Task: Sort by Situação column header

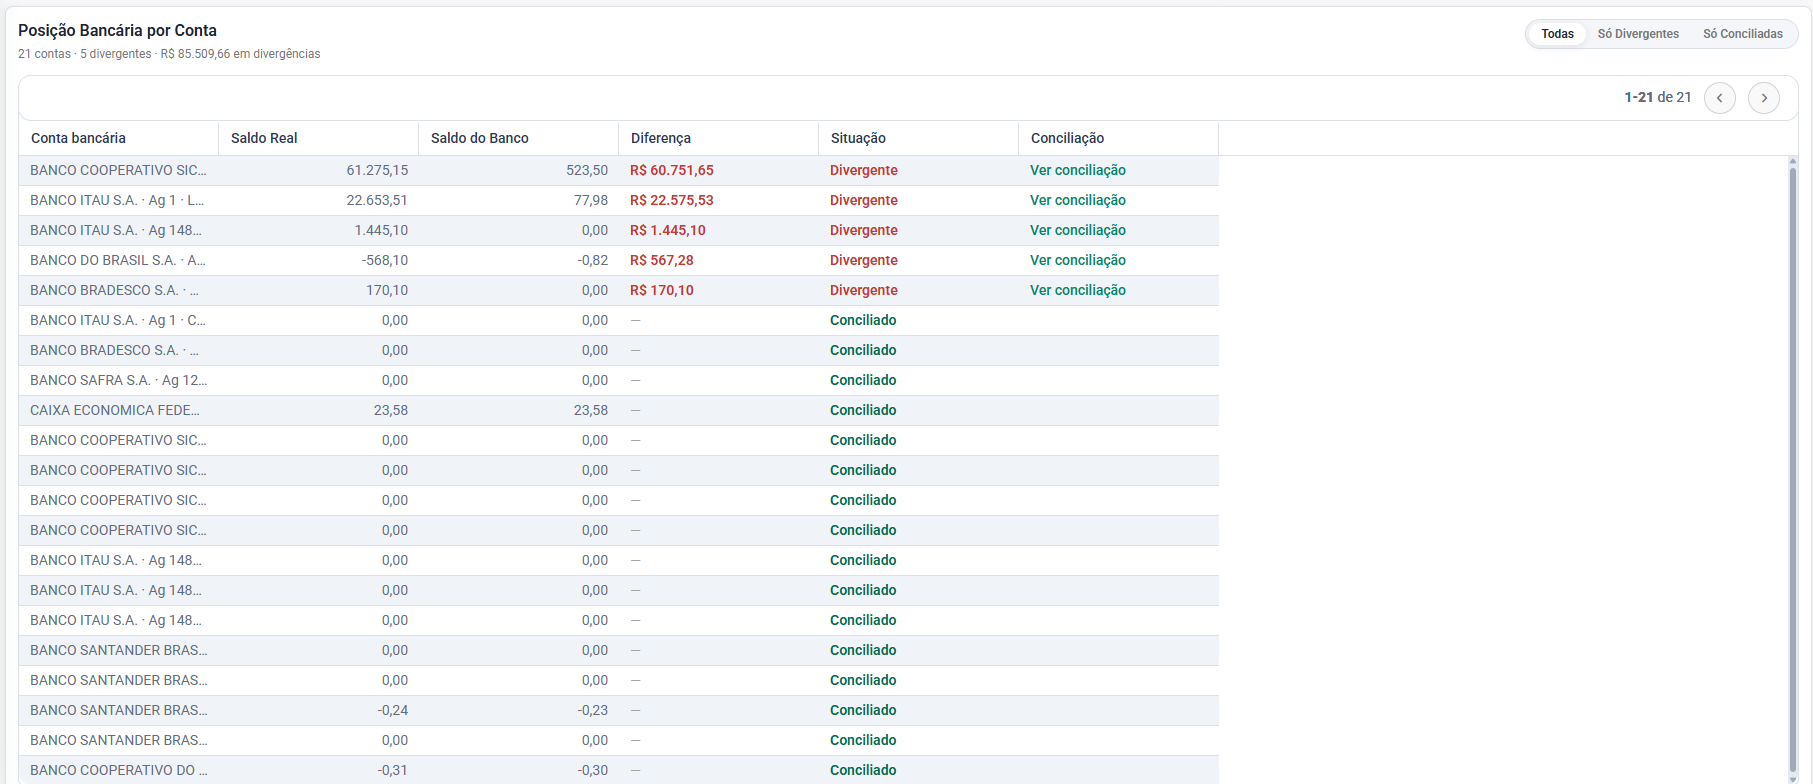Action: coord(918,138)
